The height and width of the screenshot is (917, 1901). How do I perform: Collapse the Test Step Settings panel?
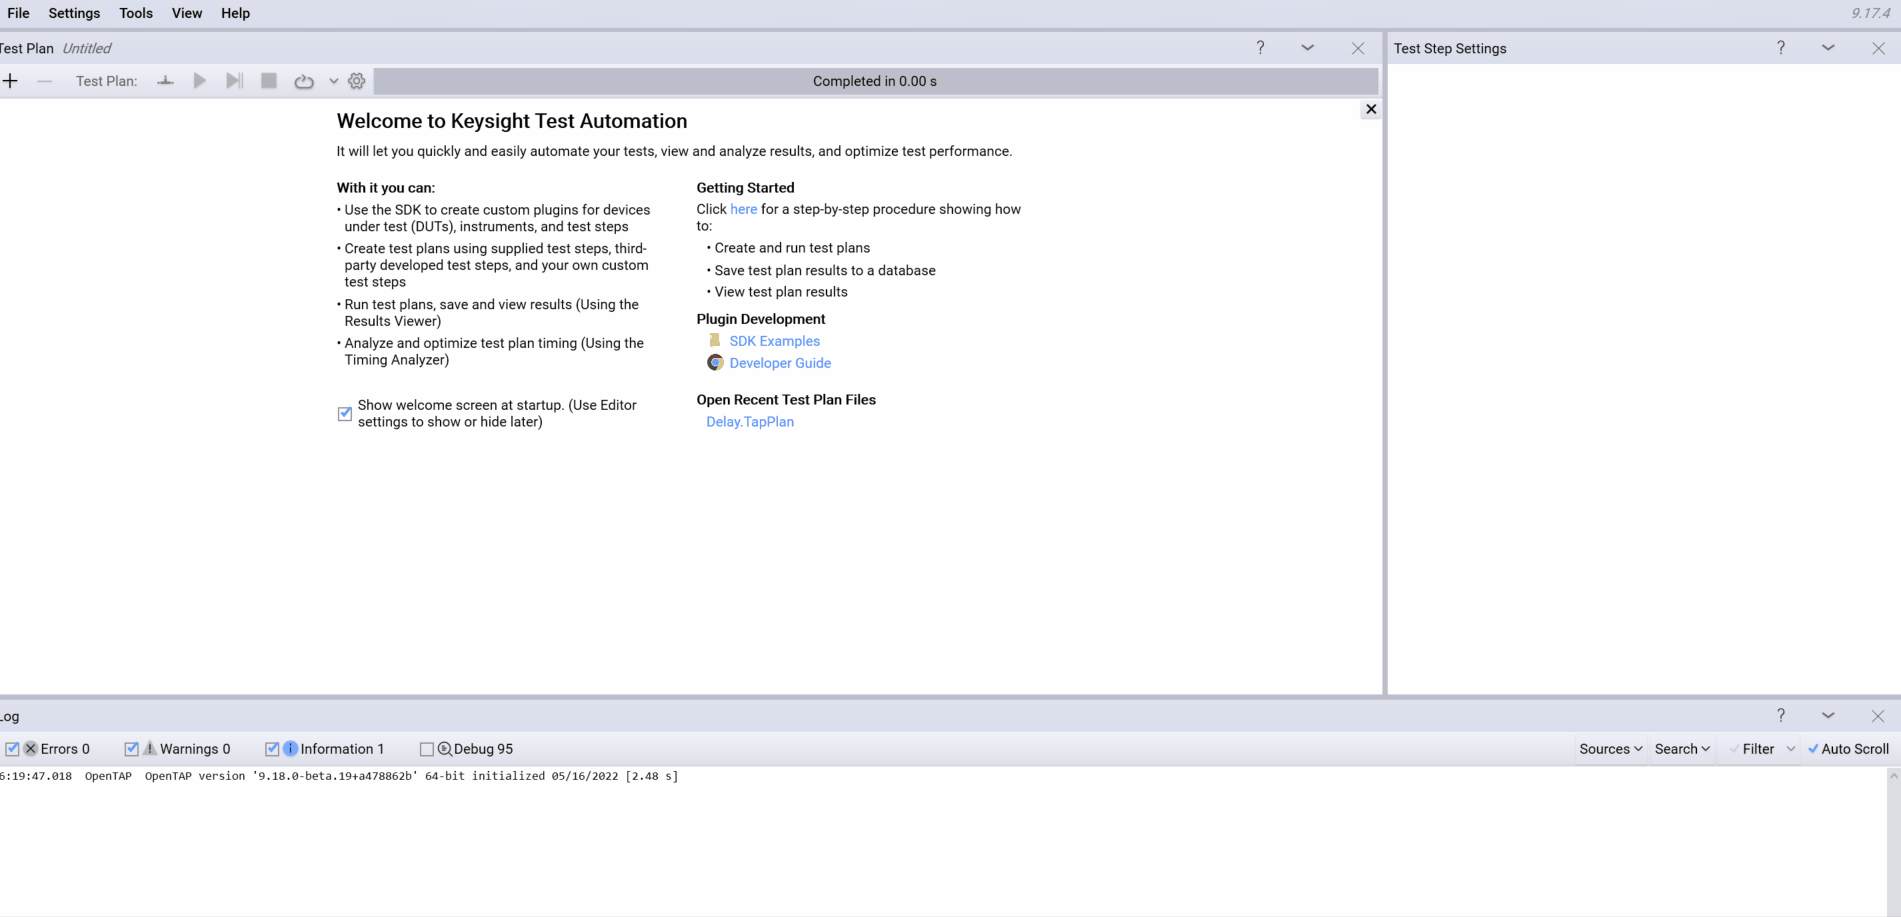[x=1828, y=47]
